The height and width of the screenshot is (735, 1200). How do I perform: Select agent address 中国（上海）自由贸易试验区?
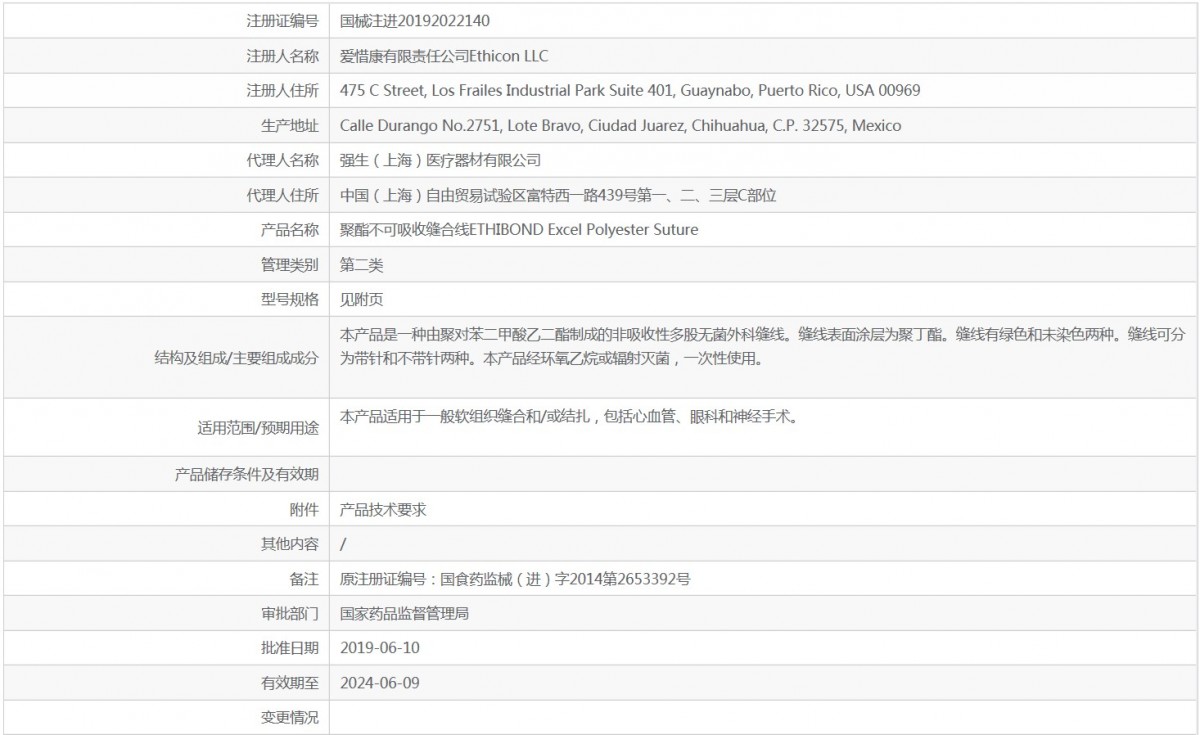point(558,195)
